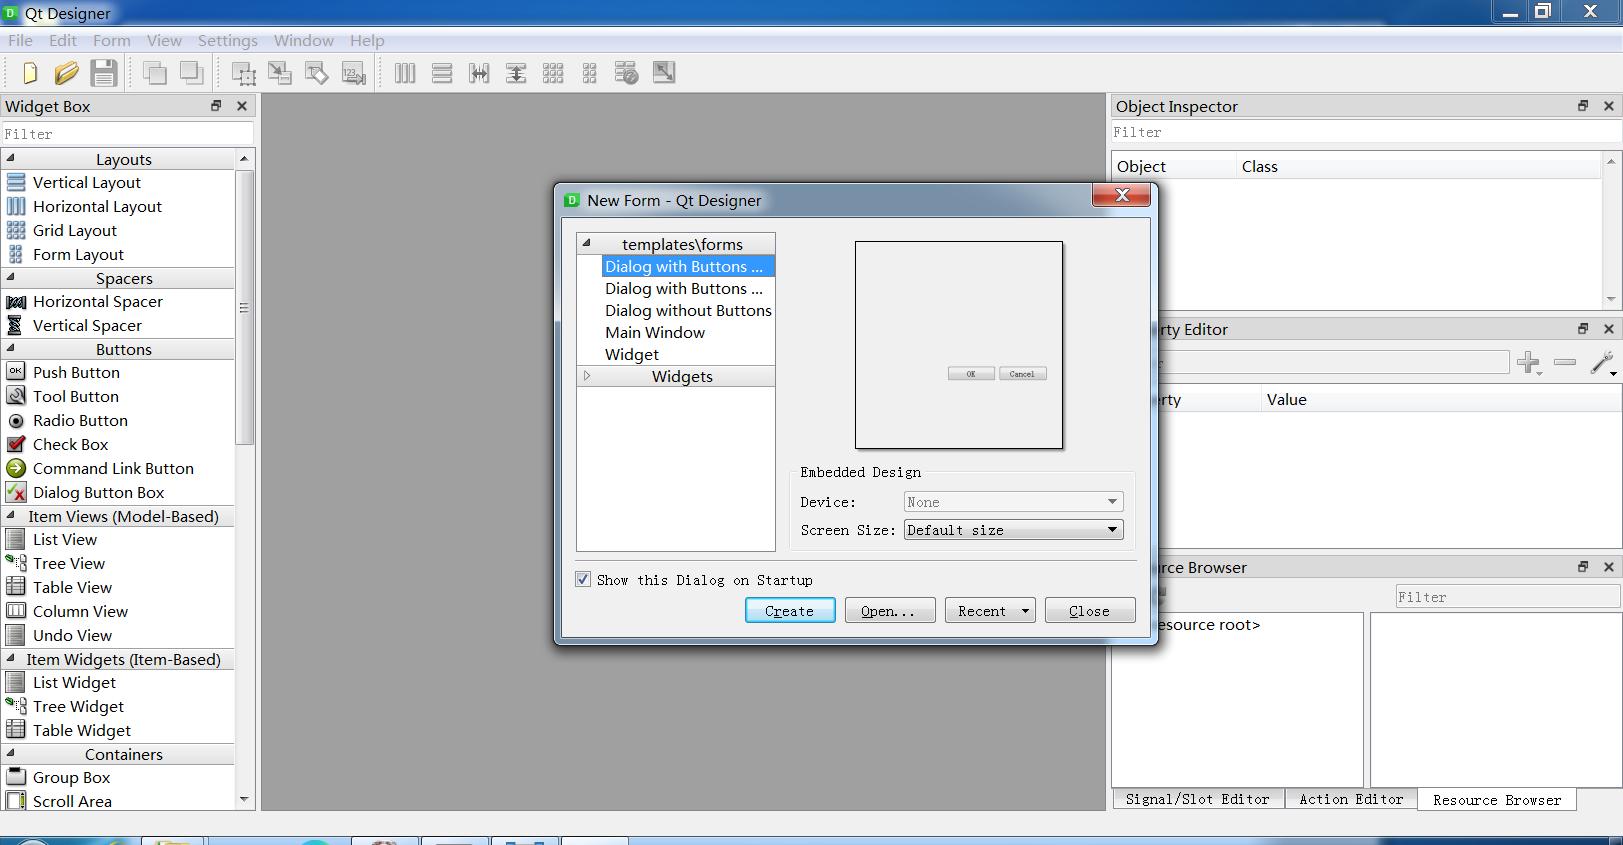Viewport: 1623px width, 845px height.
Task: Open the Edit menu
Action: [63, 40]
